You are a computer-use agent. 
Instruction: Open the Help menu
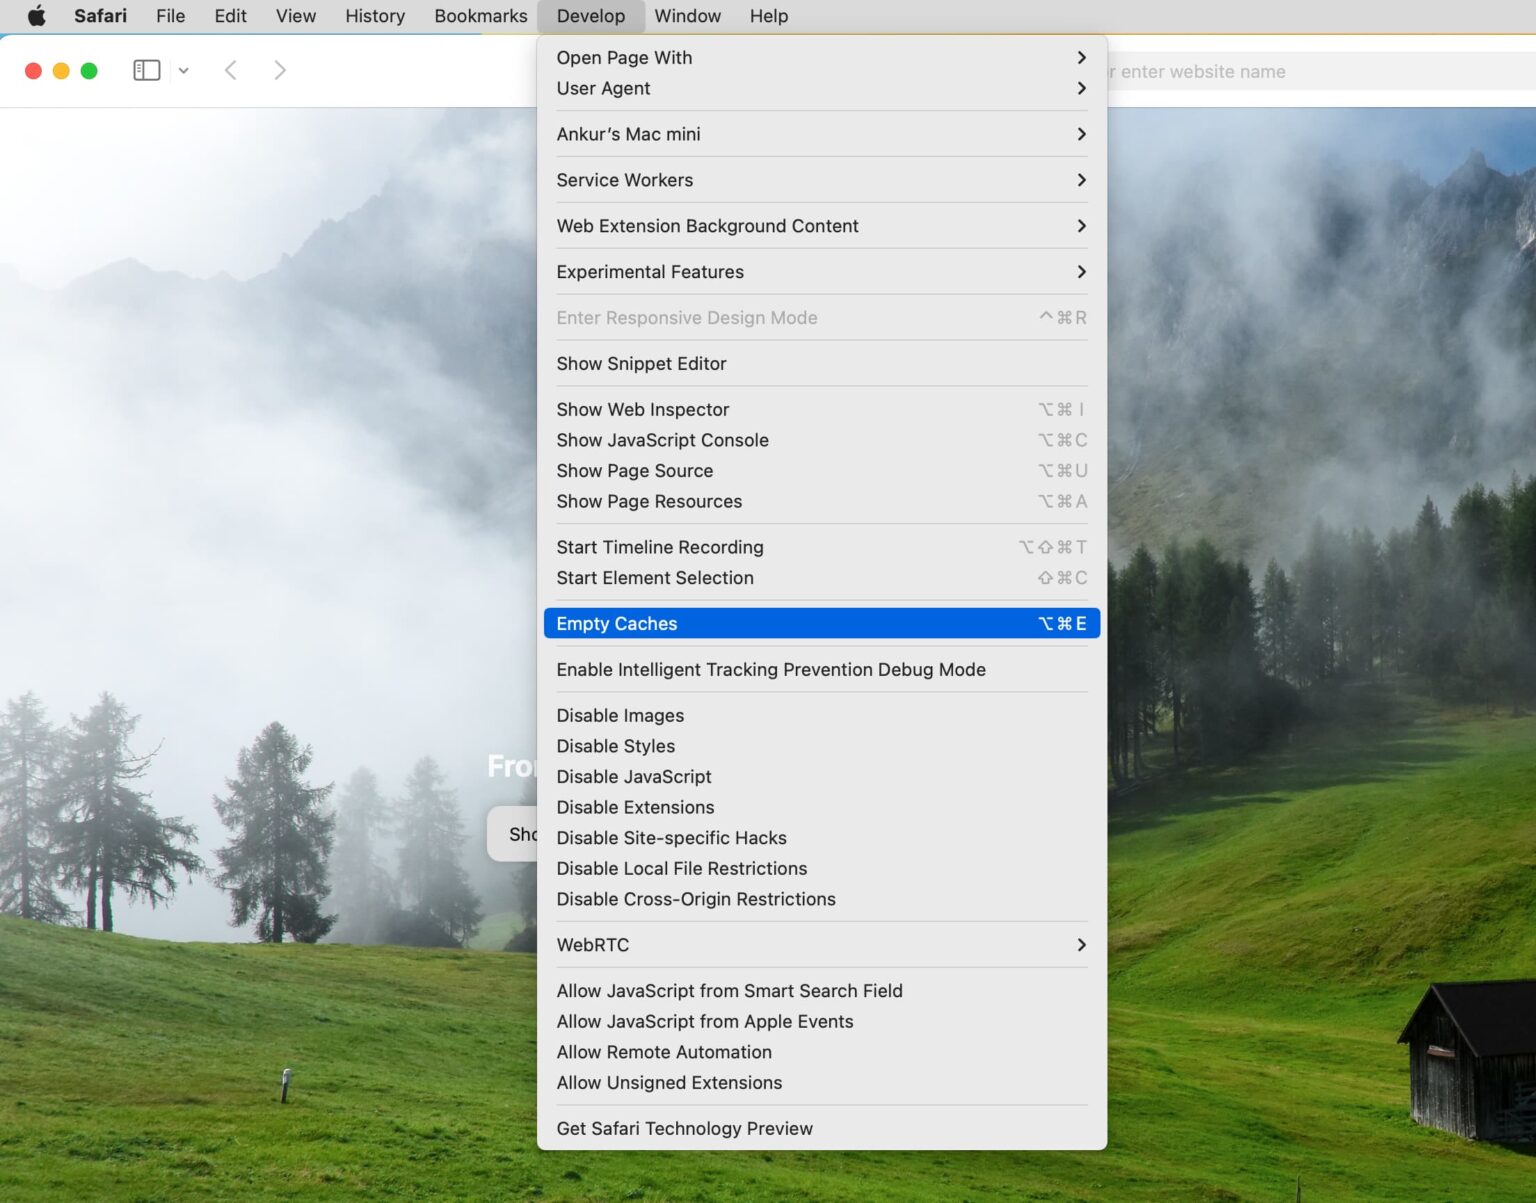pos(768,16)
